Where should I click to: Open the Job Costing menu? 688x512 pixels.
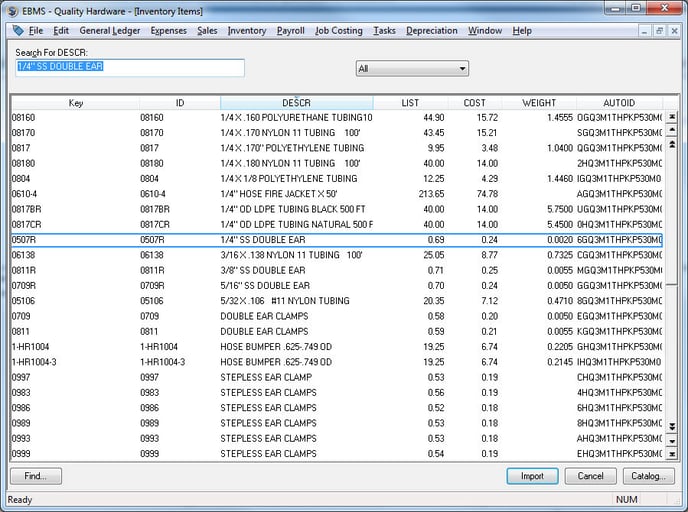pyautogui.click(x=339, y=31)
